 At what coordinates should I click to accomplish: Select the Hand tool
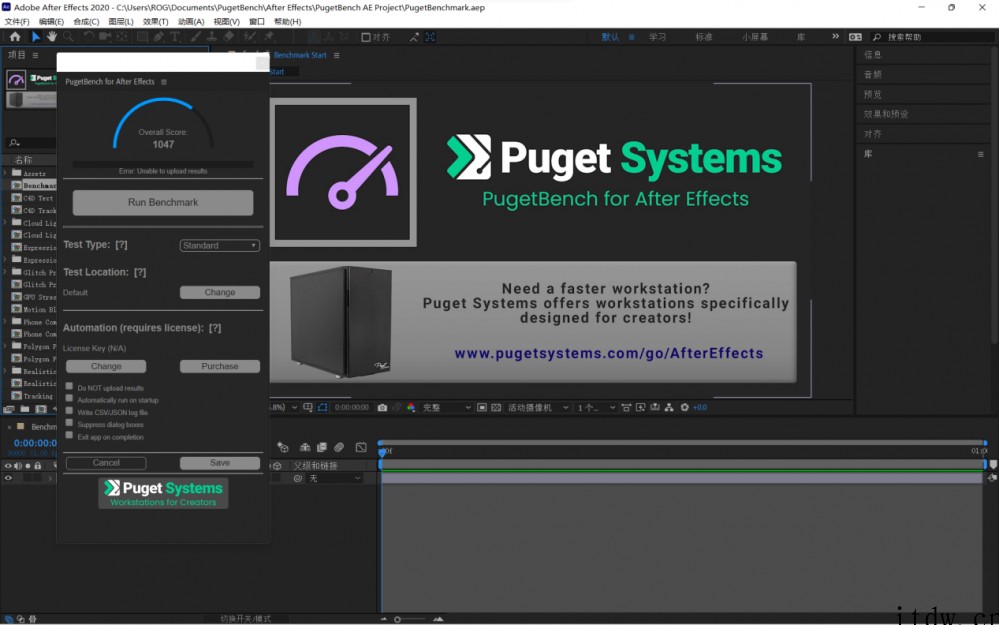point(52,37)
